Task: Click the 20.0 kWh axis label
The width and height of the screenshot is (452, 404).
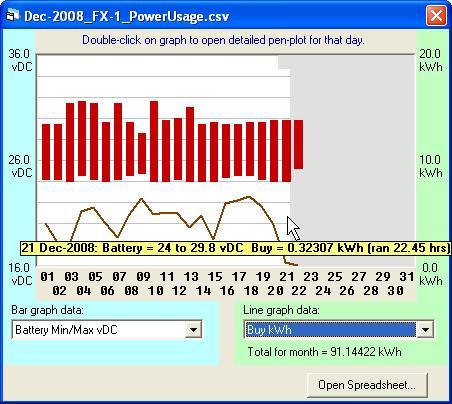Action: tap(431, 60)
